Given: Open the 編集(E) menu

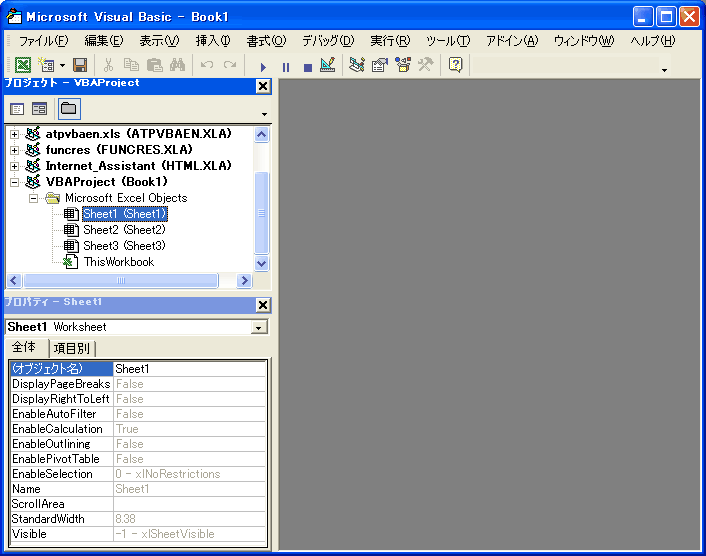Looking at the screenshot, I should [x=104, y=41].
